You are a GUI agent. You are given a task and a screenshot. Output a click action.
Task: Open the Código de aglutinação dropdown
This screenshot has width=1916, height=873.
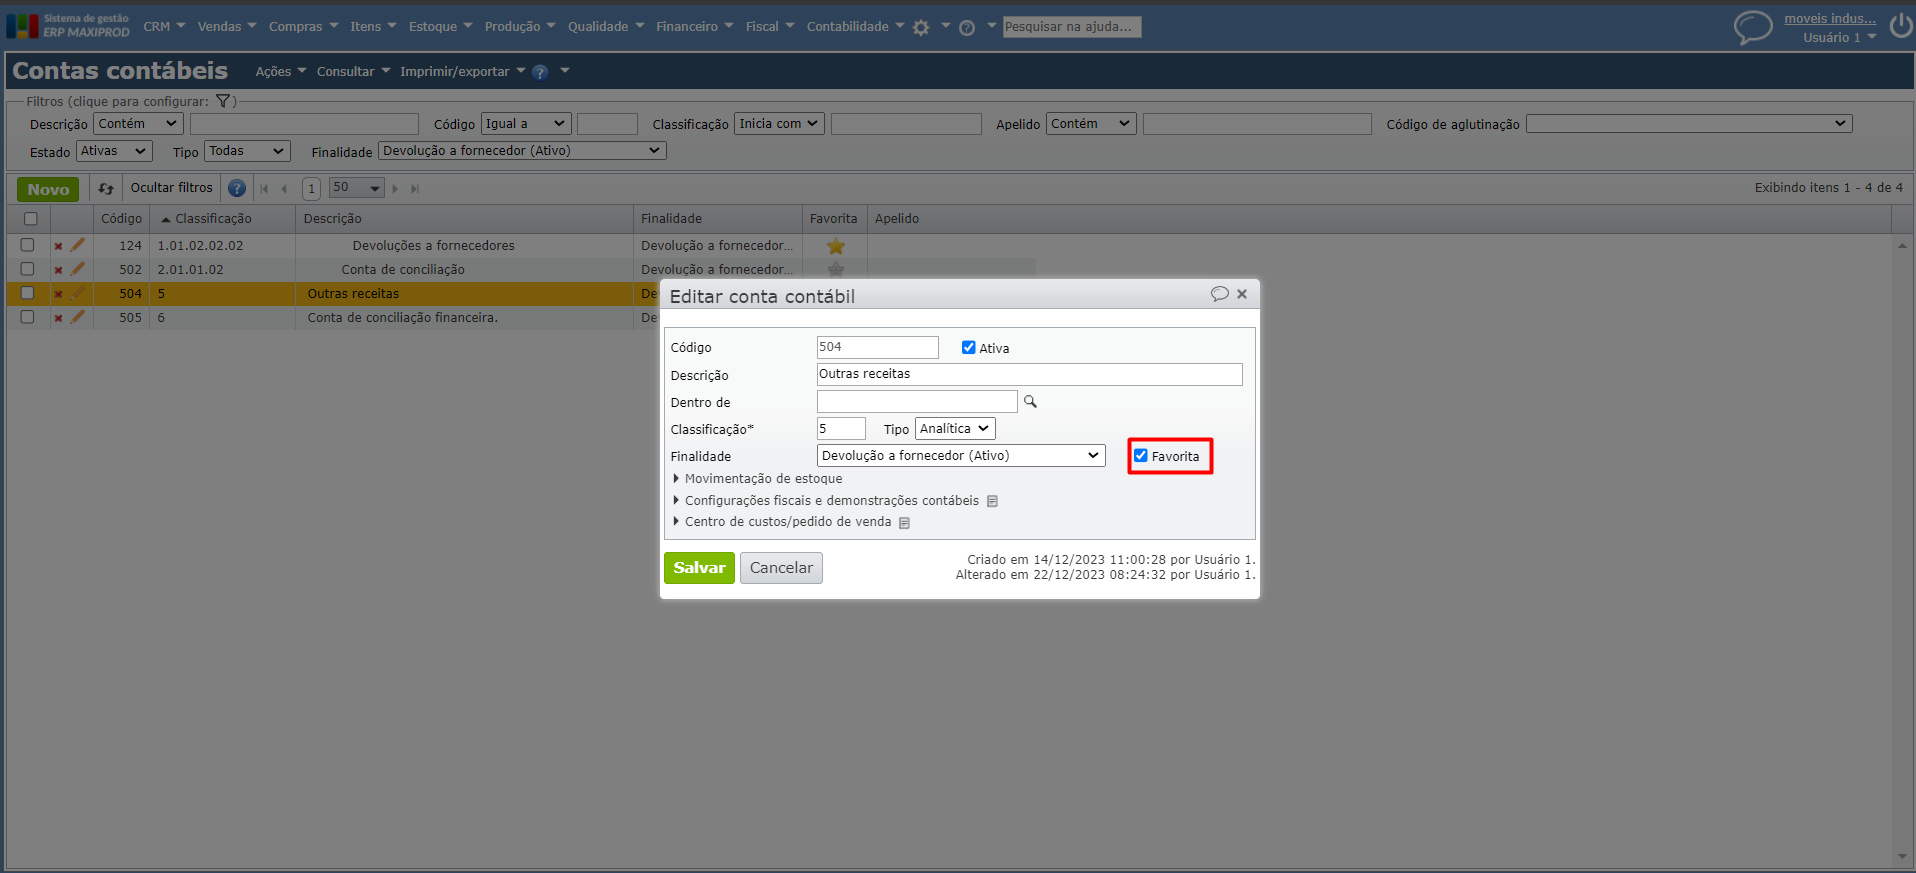pyautogui.click(x=1689, y=124)
